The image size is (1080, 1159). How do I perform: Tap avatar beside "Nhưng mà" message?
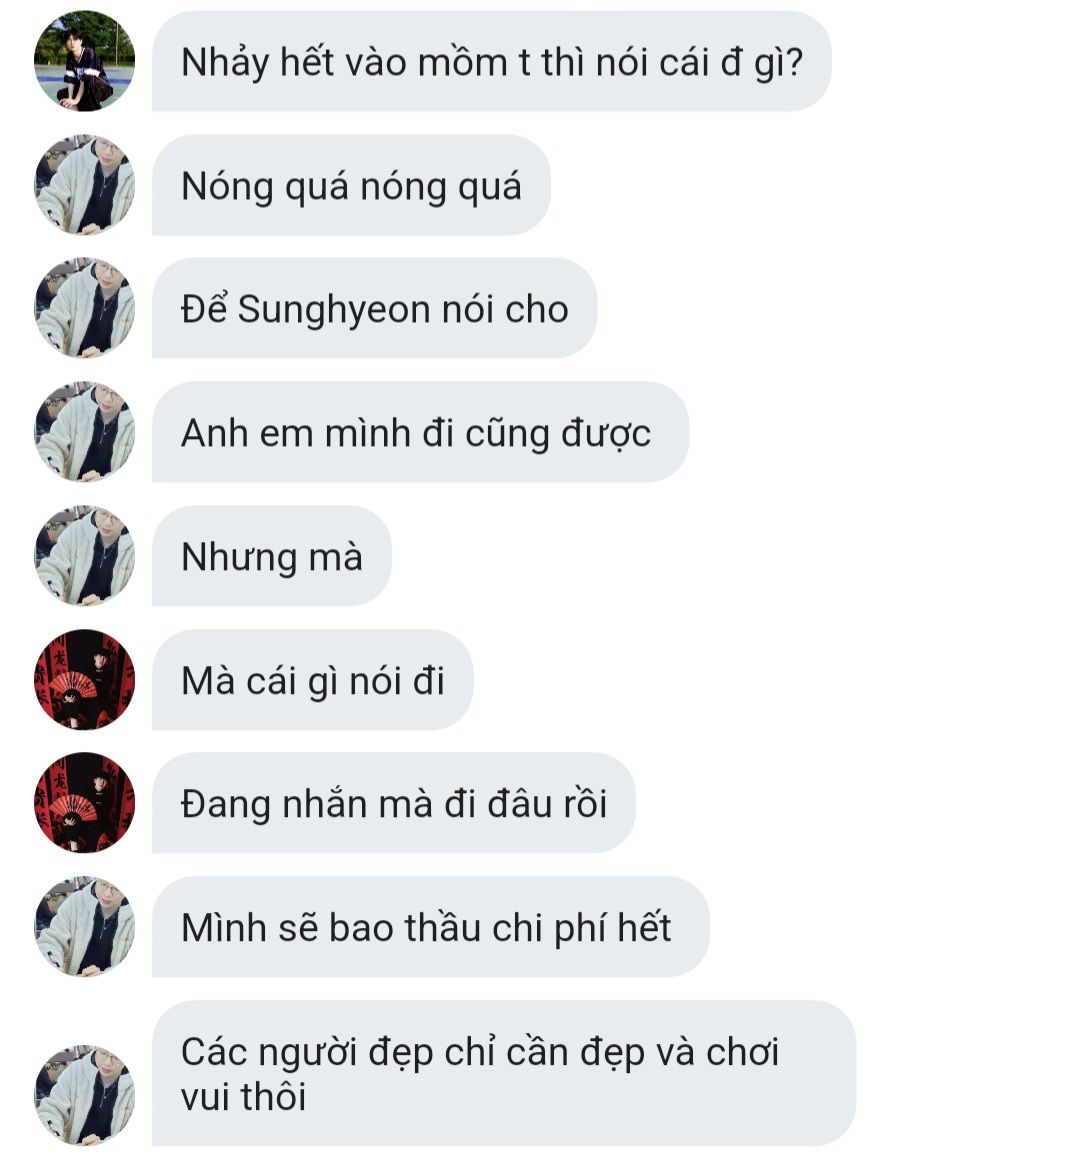click(x=84, y=556)
